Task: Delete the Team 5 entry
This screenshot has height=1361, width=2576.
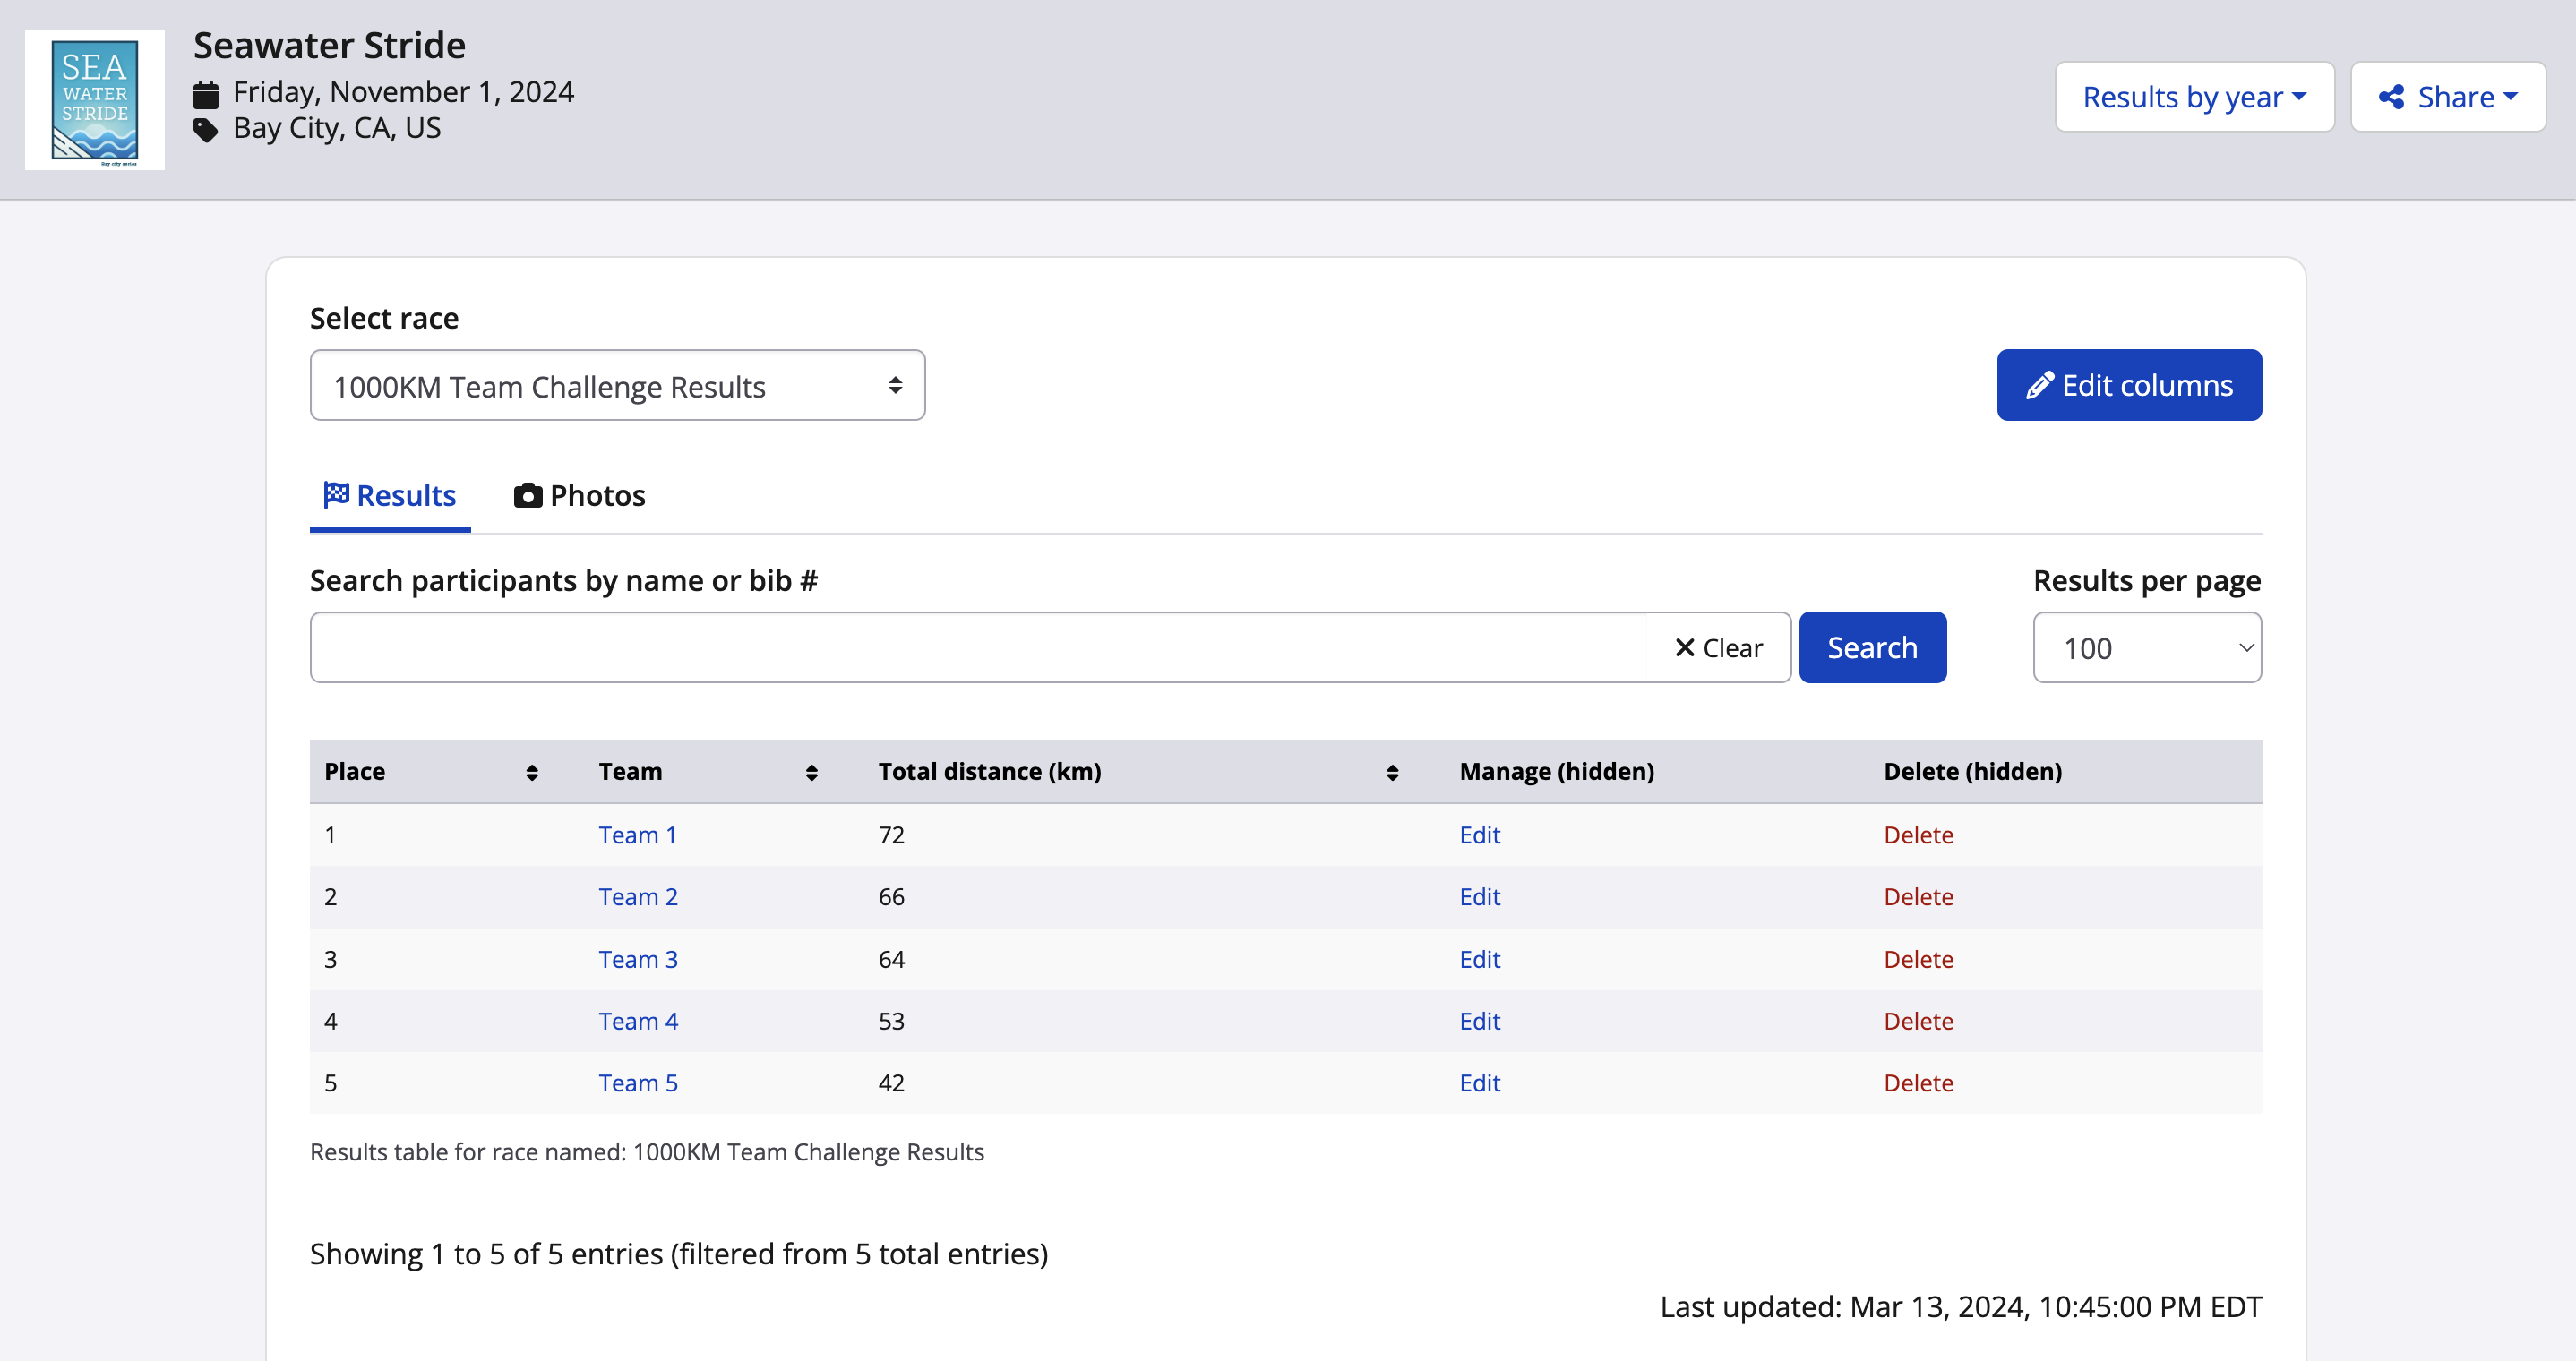Action: 1917,1083
